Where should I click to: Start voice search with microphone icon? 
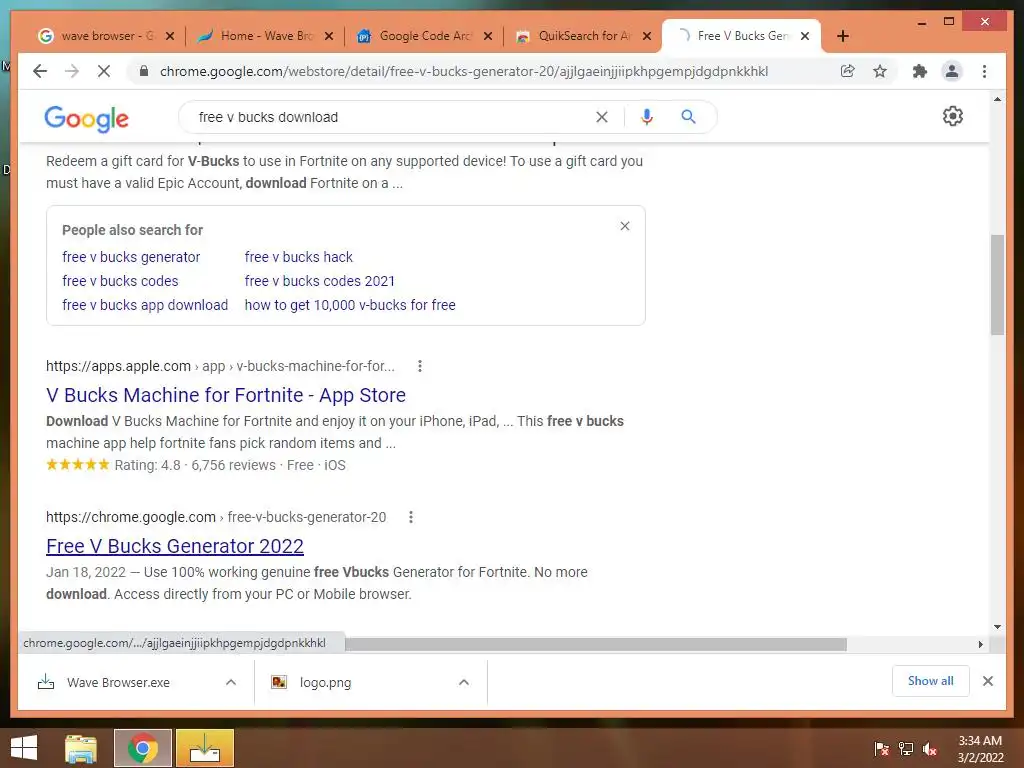pyautogui.click(x=647, y=117)
